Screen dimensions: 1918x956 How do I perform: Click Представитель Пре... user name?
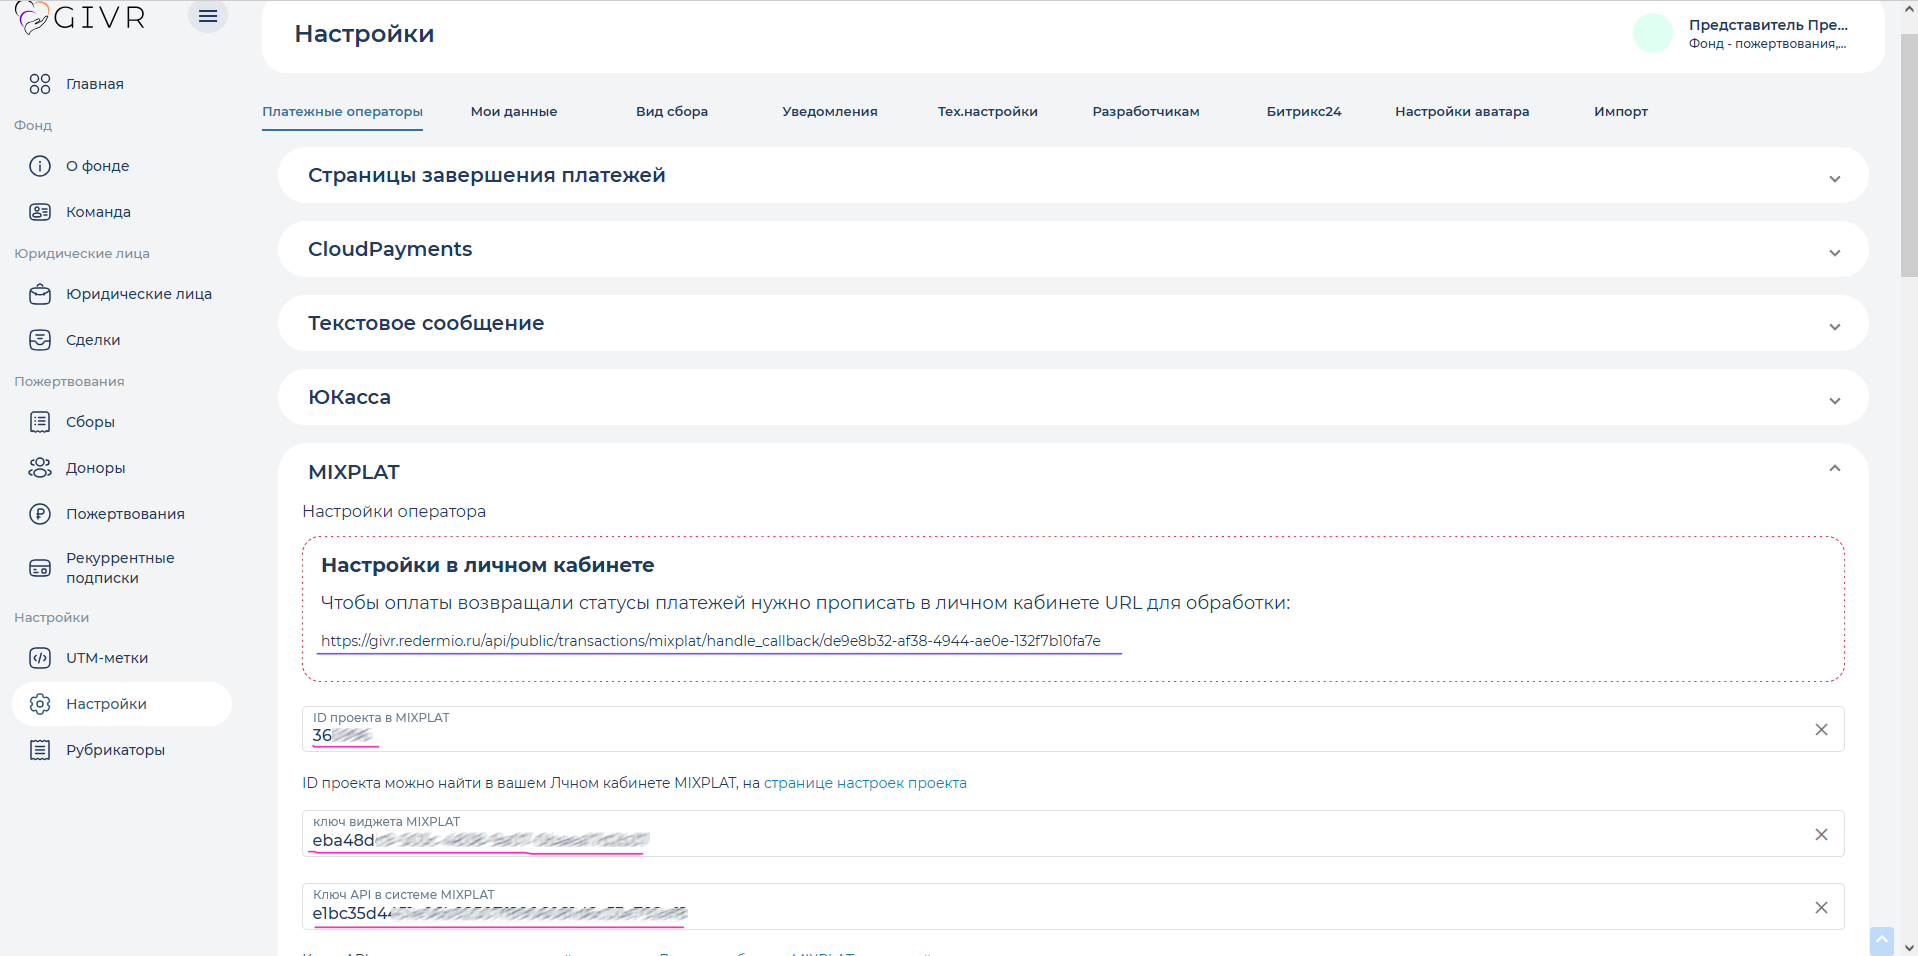tap(1768, 25)
